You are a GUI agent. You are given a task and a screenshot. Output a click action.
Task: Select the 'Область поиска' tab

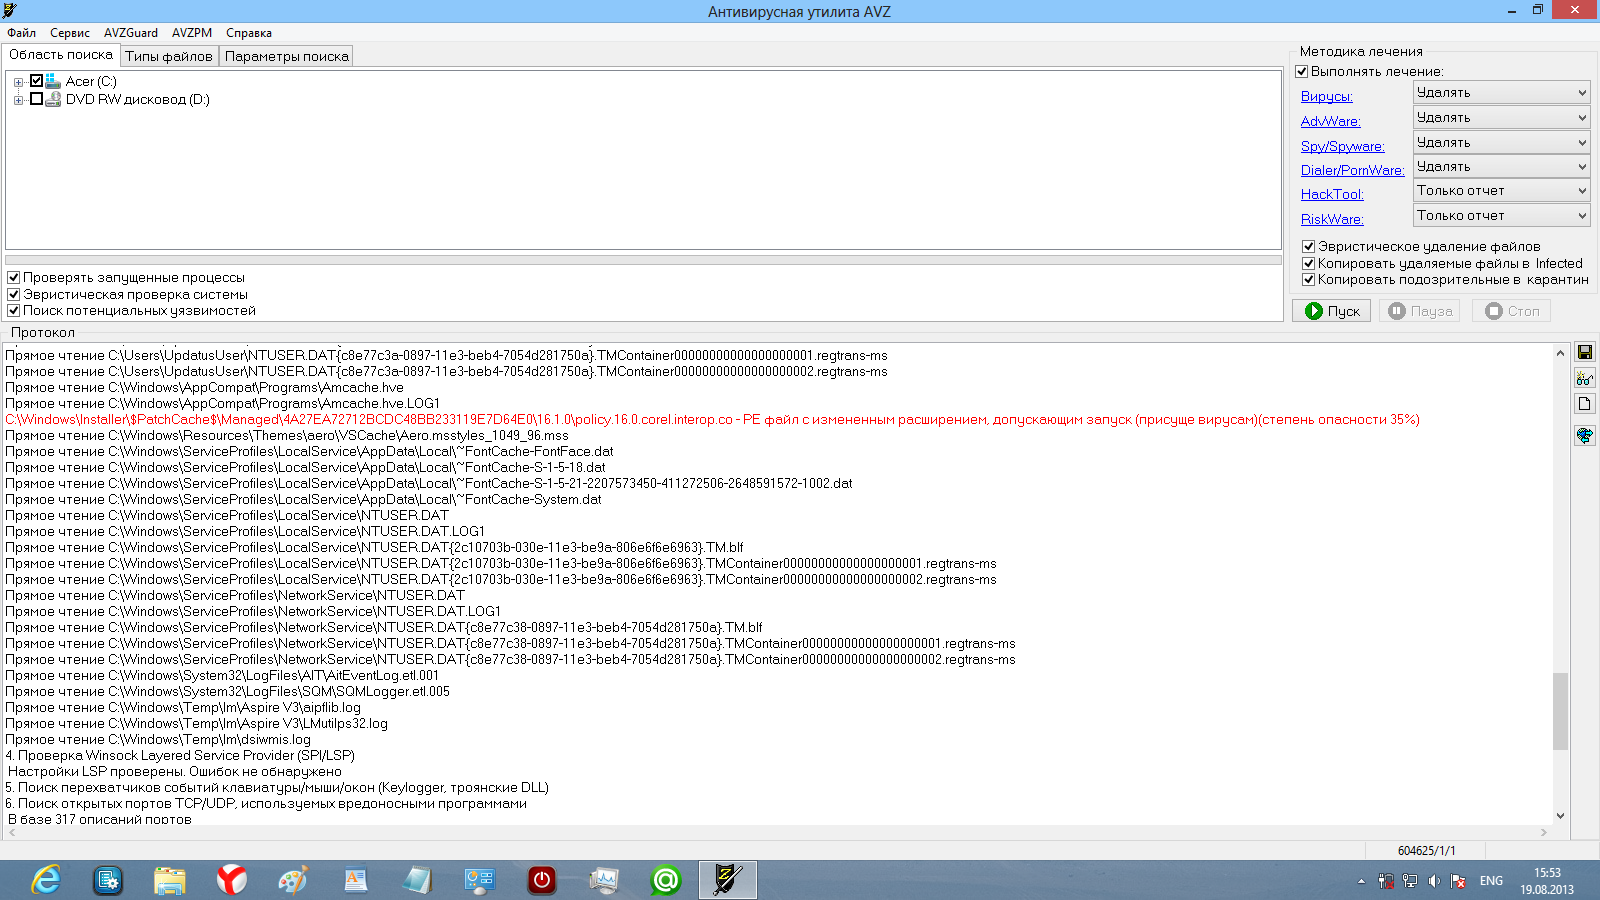coord(61,55)
